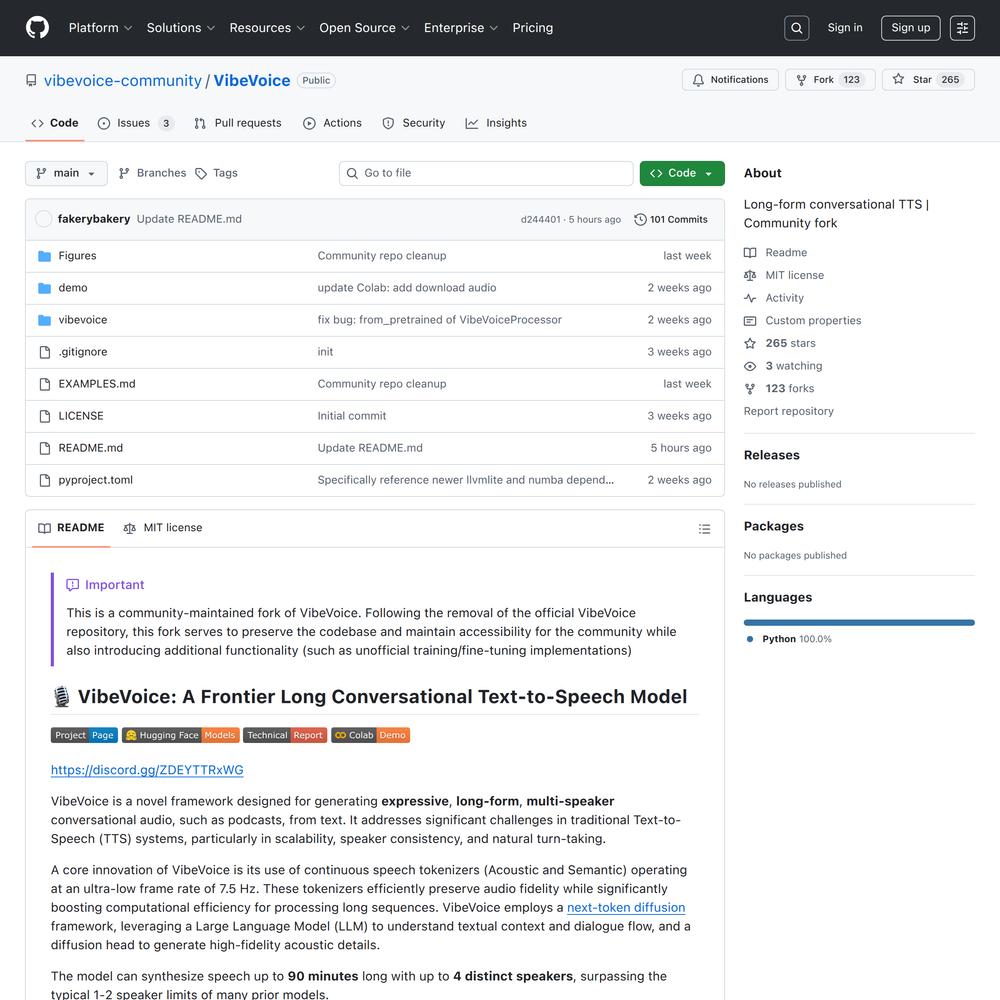This screenshot has height=1000, width=1000.
Task: Open the main branch dropdown
Action: click(x=66, y=173)
